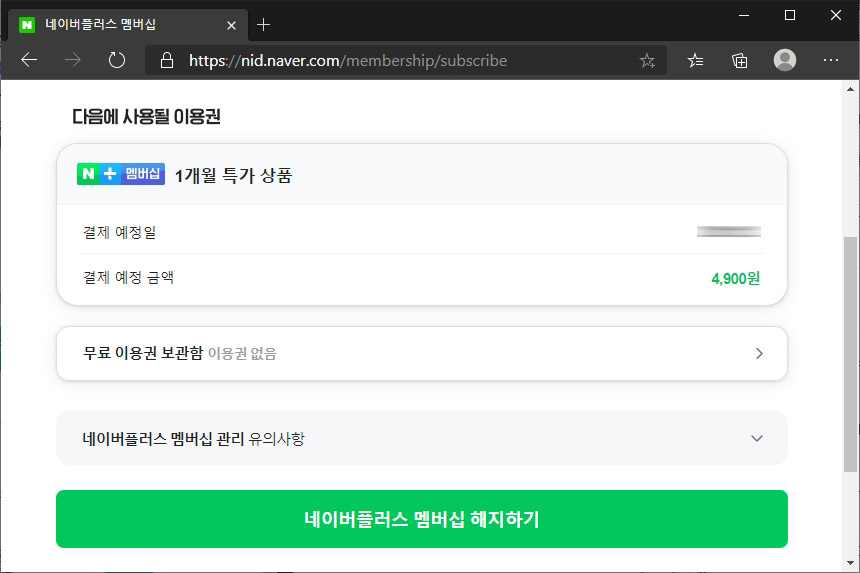View site security info via the lock icon
The image size is (860, 573).
coord(167,60)
